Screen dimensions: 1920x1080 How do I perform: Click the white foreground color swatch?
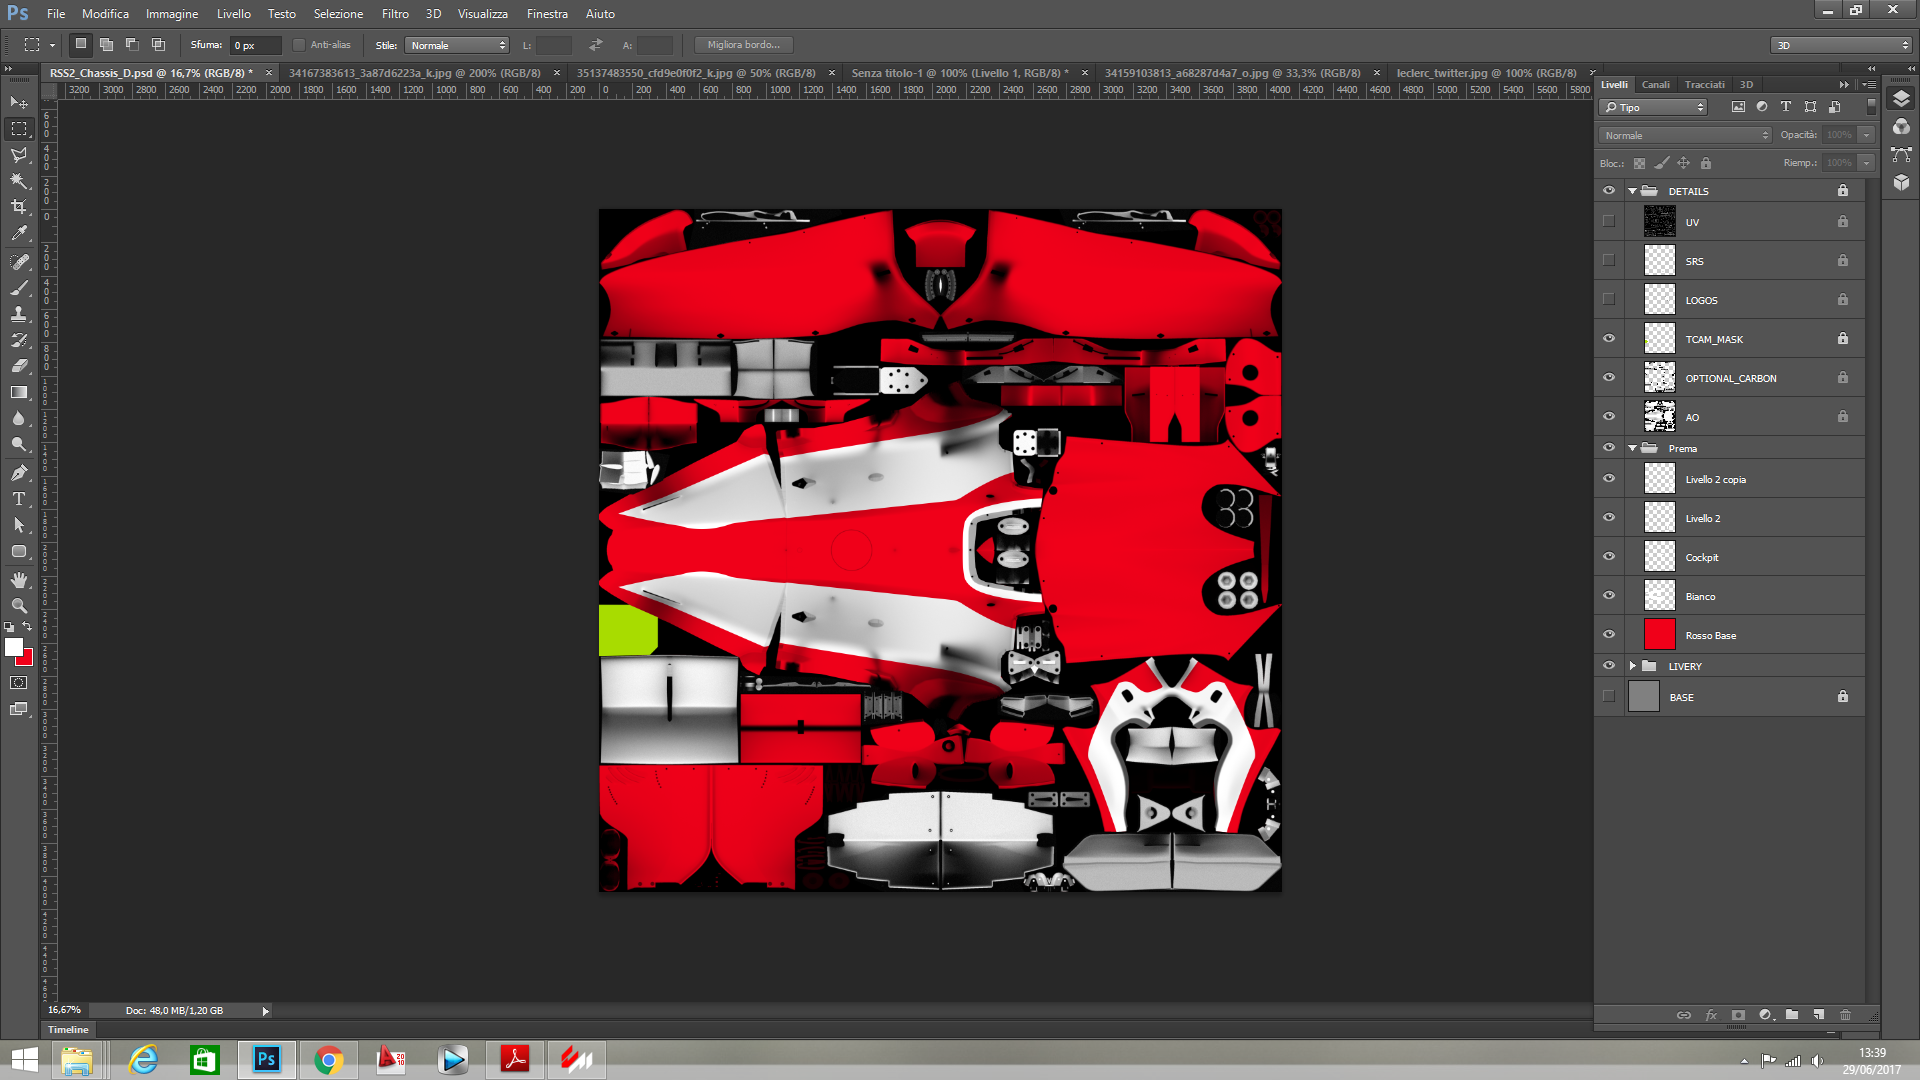coord(13,648)
